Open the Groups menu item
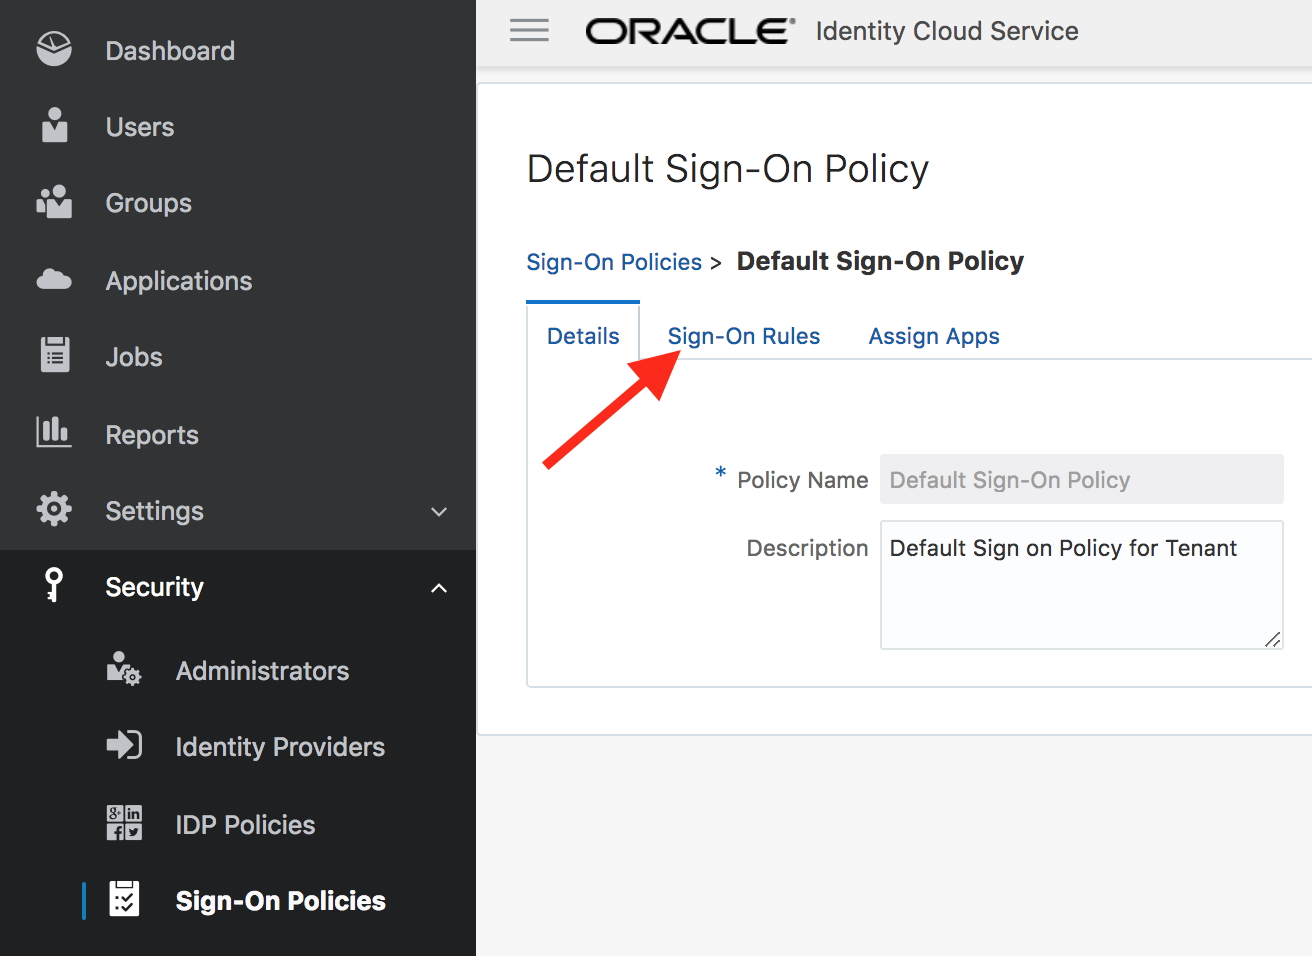 click(149, 203)
